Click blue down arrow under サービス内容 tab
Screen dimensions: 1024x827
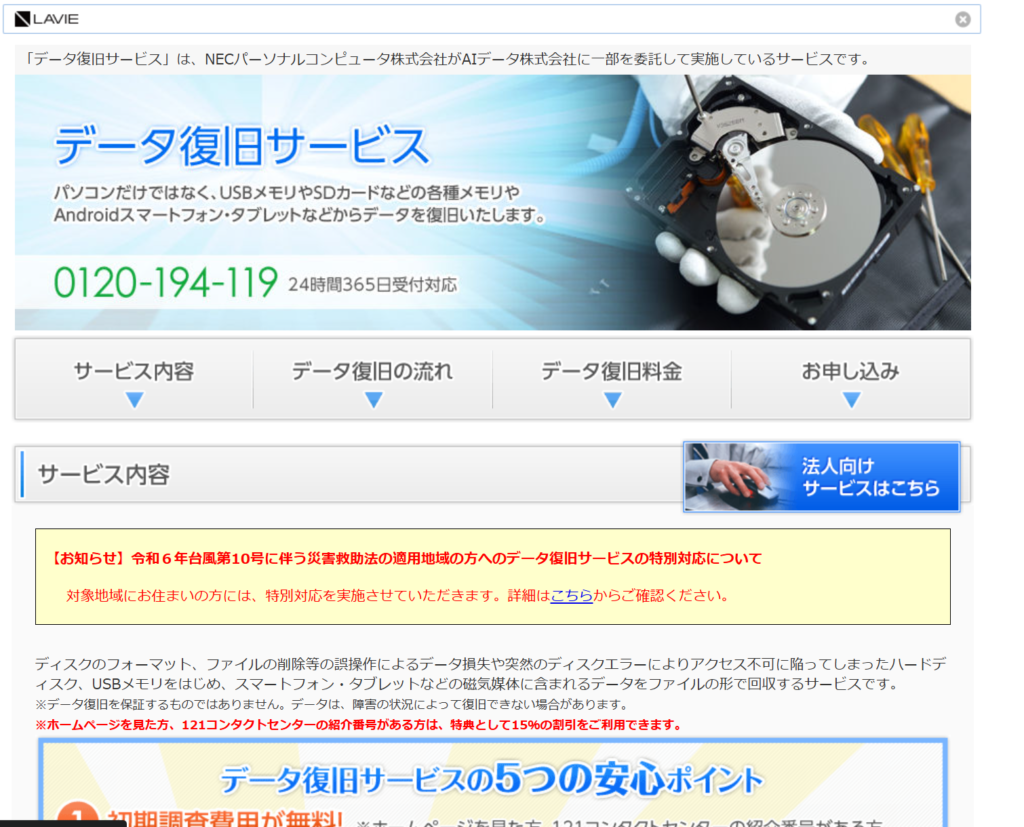[x=135, y=400]
